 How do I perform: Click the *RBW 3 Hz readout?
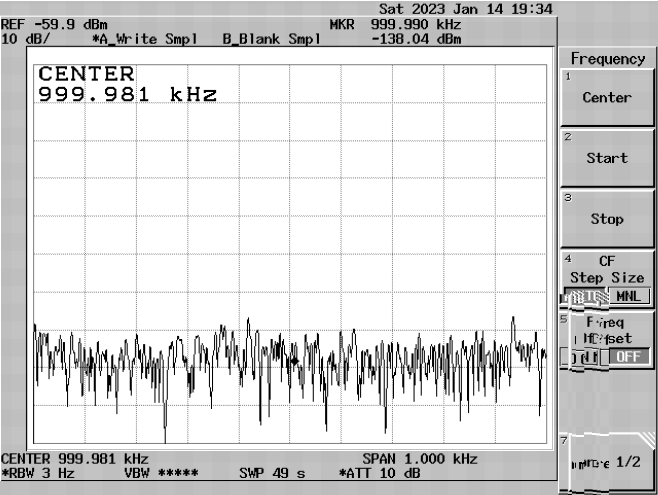tap(38, 473)
